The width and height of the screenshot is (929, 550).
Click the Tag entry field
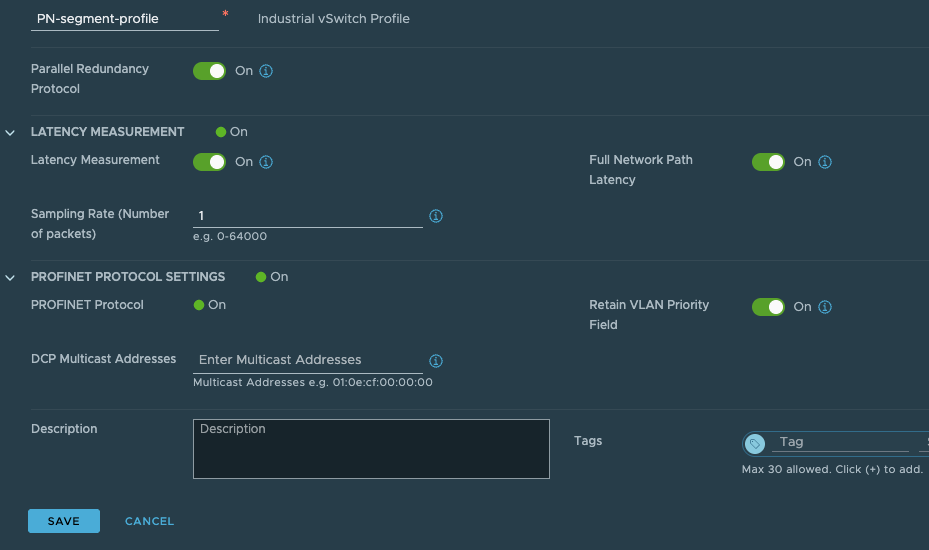click(838, 442)
